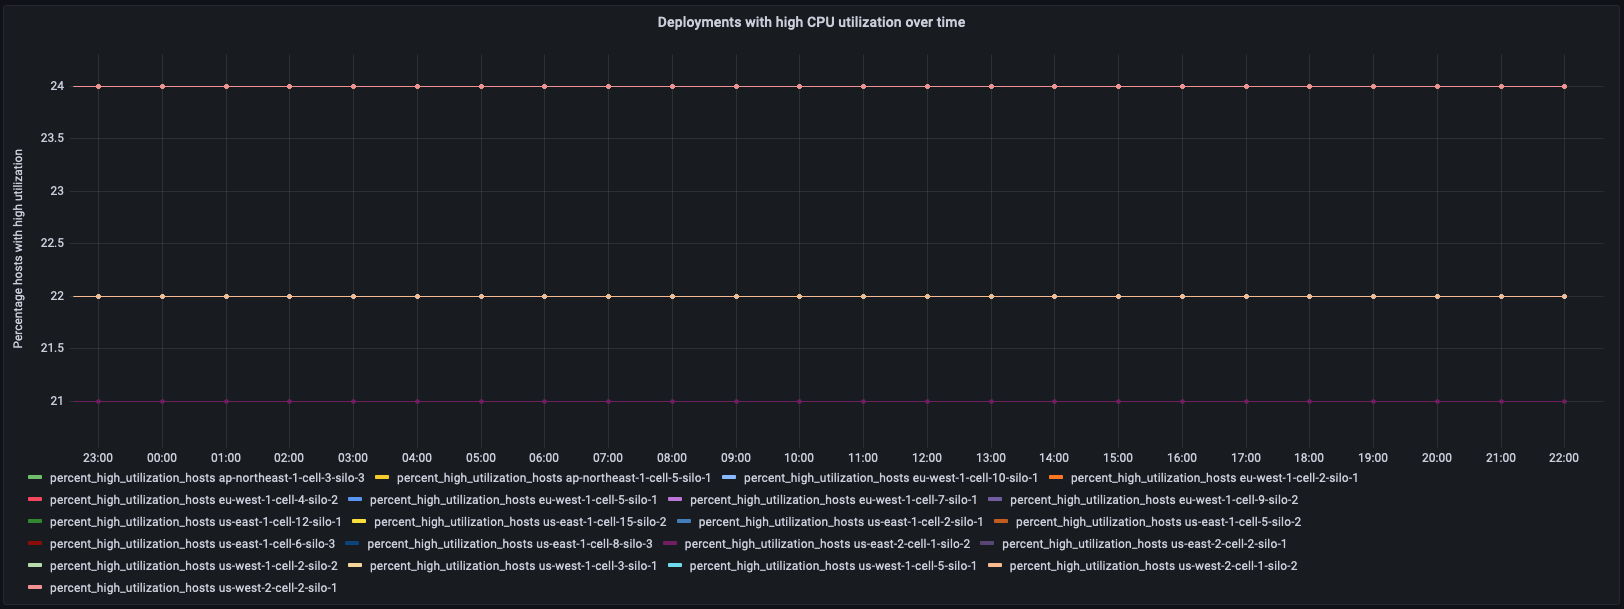Open color picker for eu-west-1-cell-2-silo-1 series
The image size is (1624, 609).
[x=1056, y=478]
